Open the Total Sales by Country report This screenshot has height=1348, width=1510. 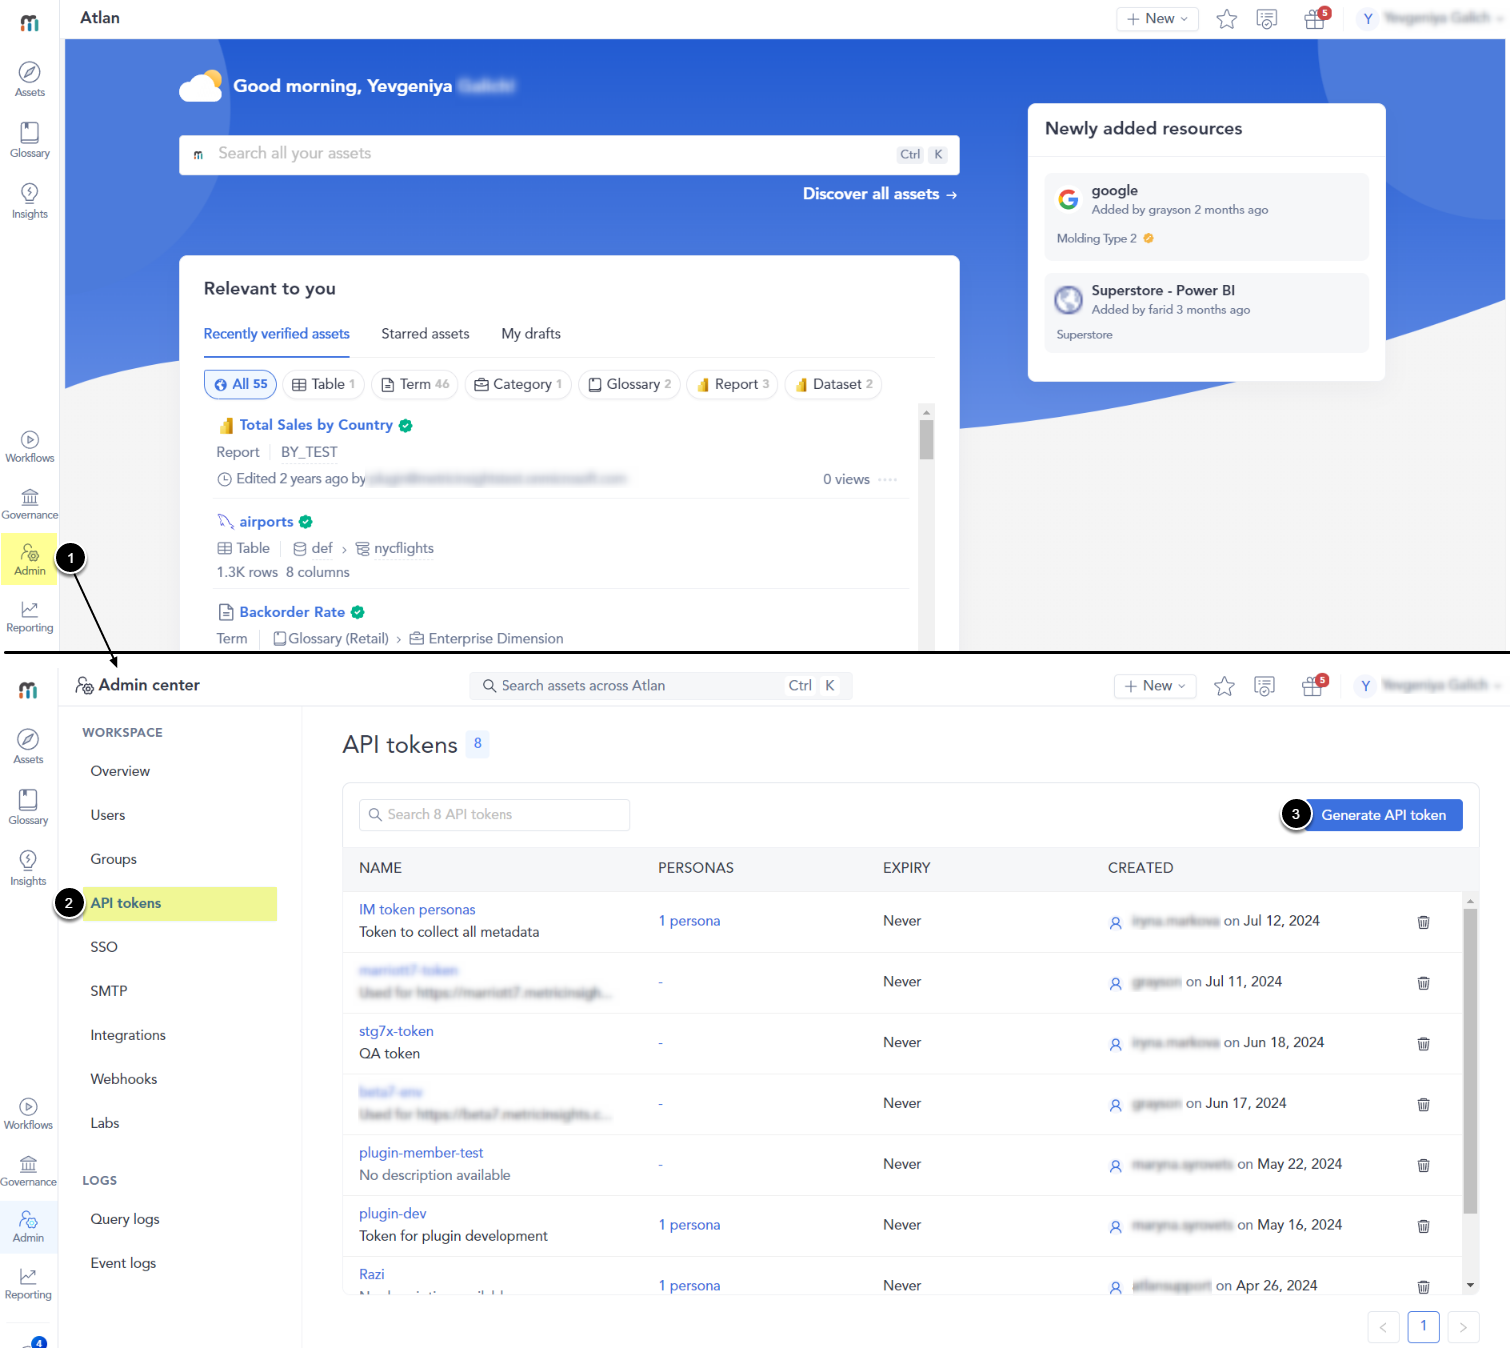click(x=316, y=425)
